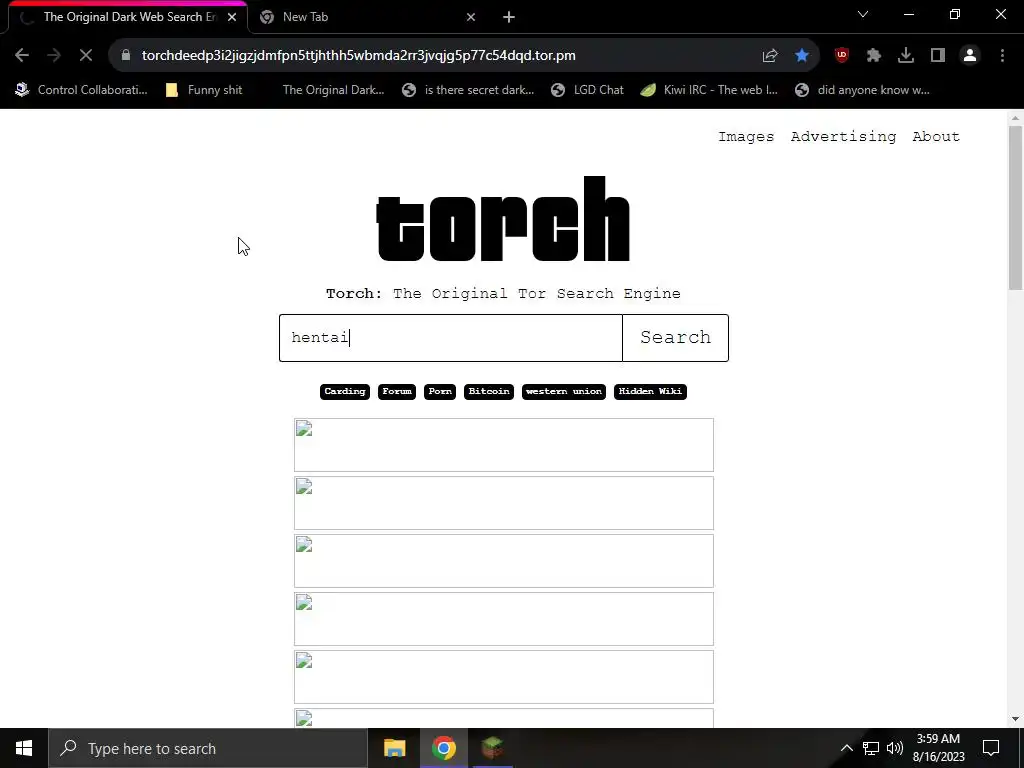
Task: Click the fifth broken banner image
Action: [504, 677]
